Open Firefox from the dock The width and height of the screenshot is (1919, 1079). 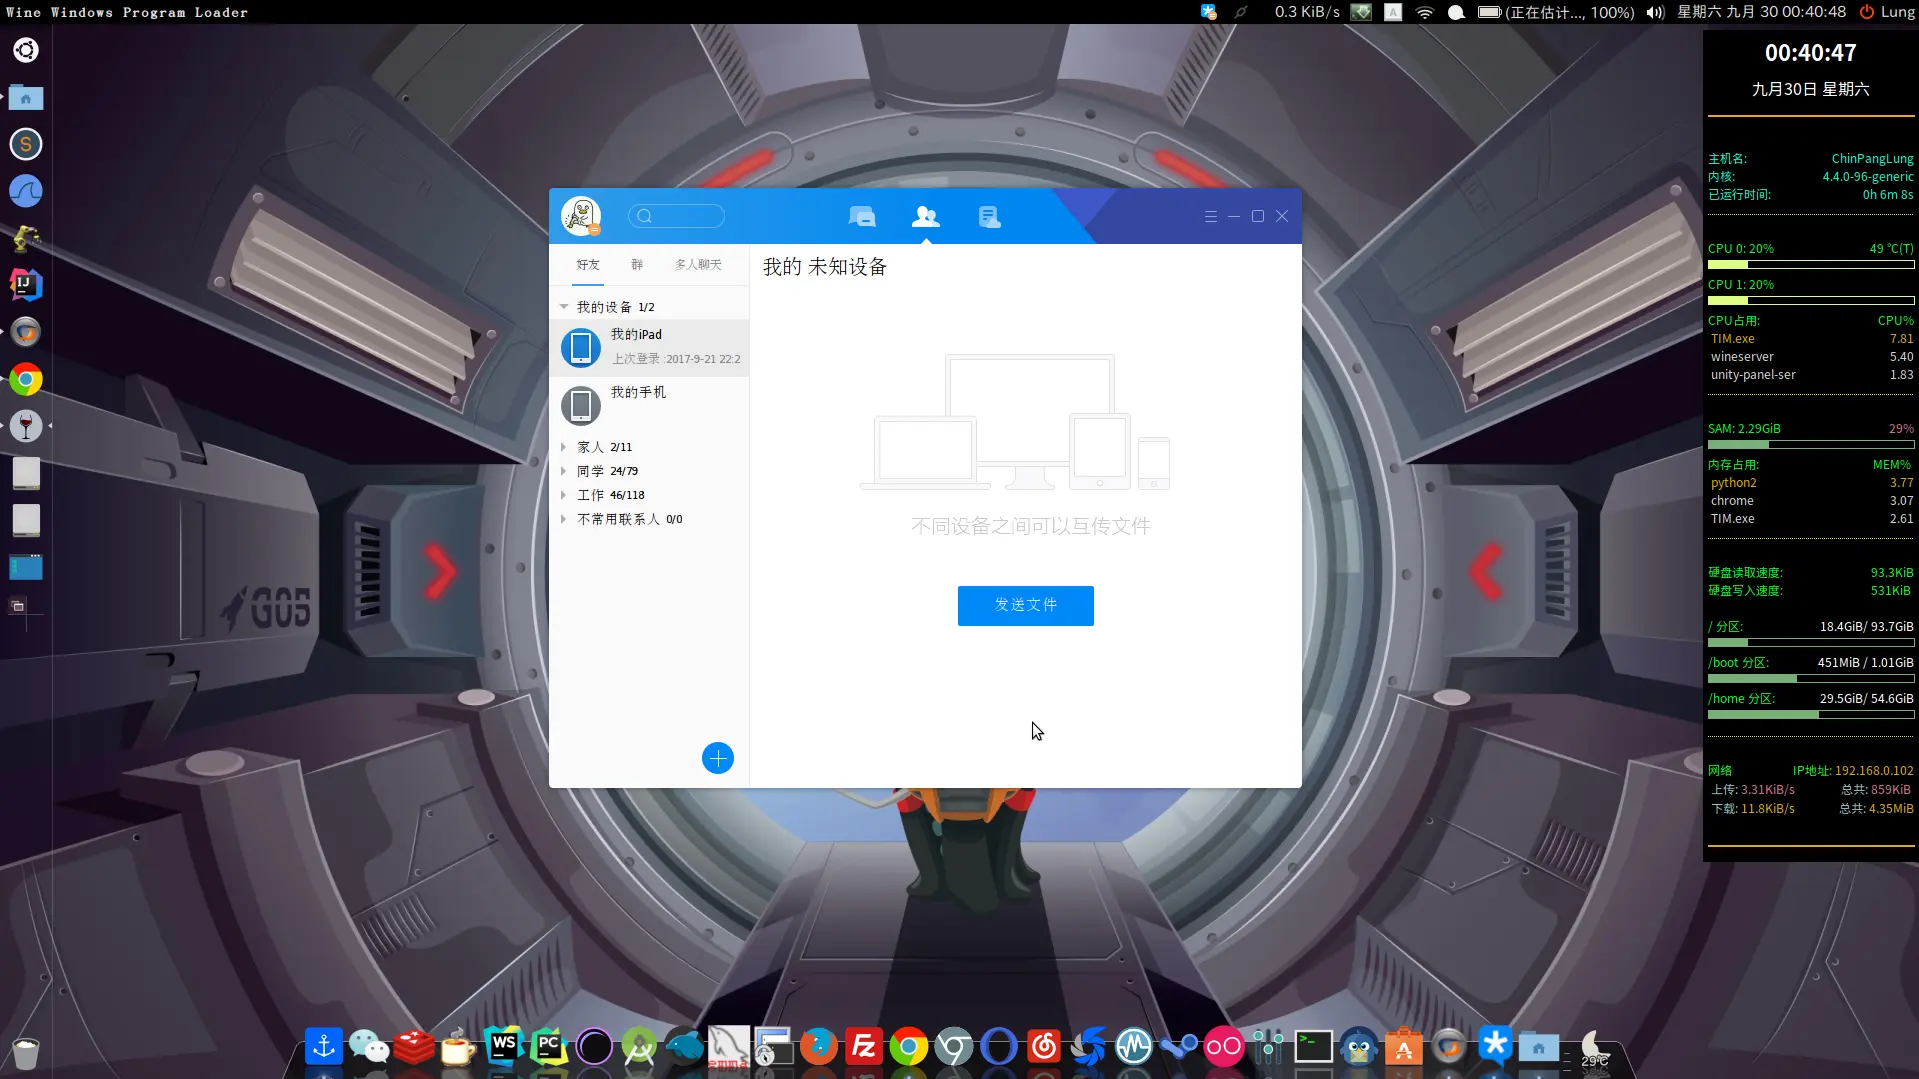coord(819,1047)
